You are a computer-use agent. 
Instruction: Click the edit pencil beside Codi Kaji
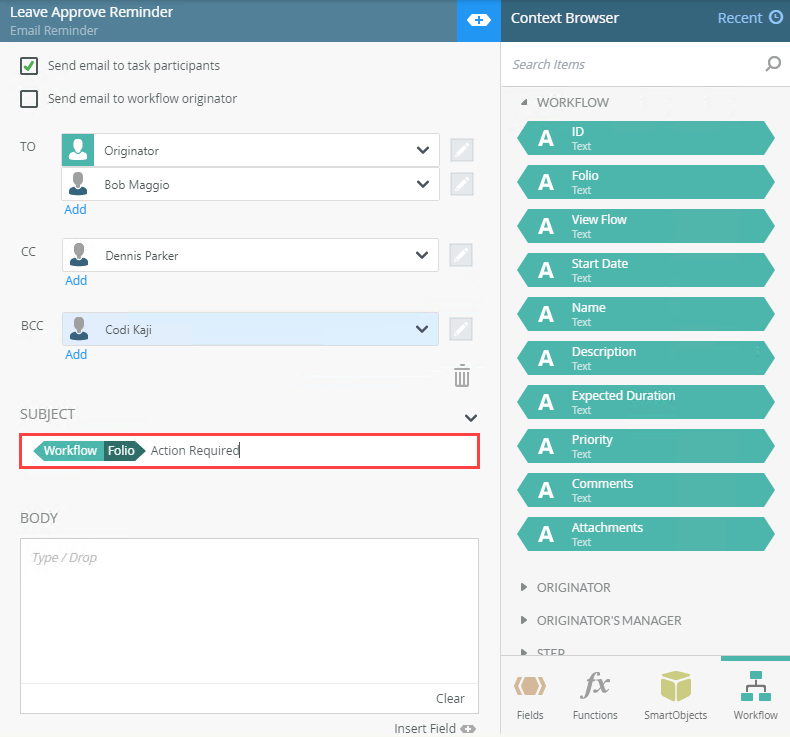pyautogui.click(x=461, y=329)
